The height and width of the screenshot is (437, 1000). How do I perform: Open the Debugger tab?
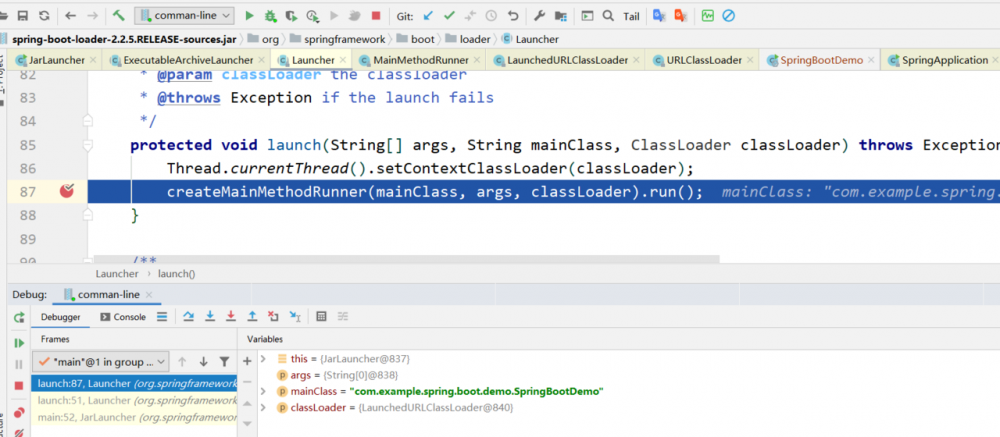click(61, 317)
